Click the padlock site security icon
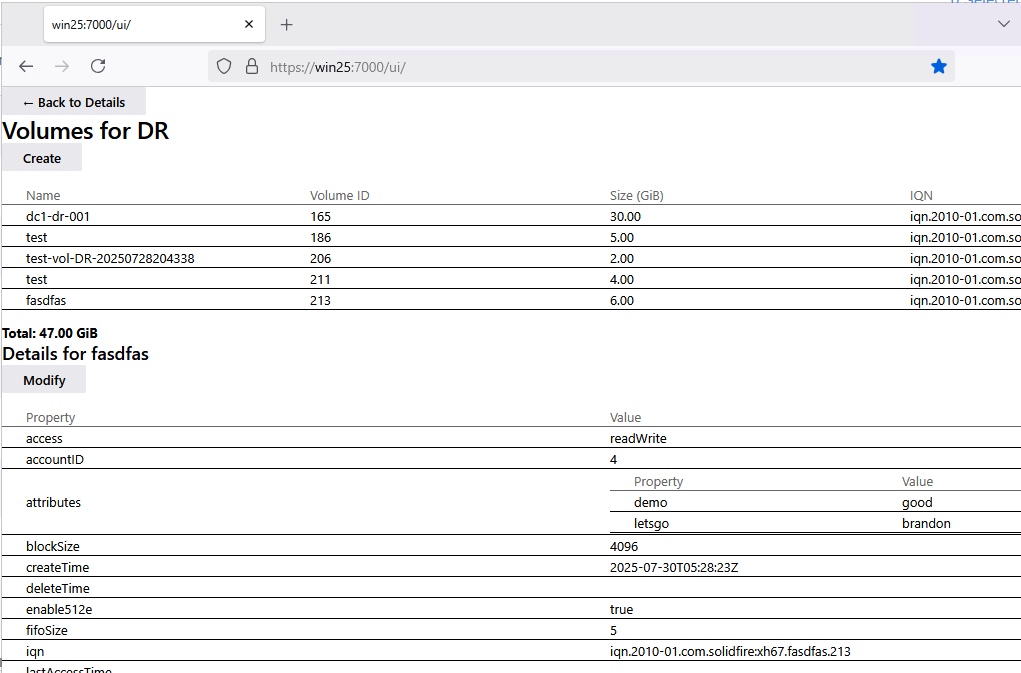 tap(252, 66)
